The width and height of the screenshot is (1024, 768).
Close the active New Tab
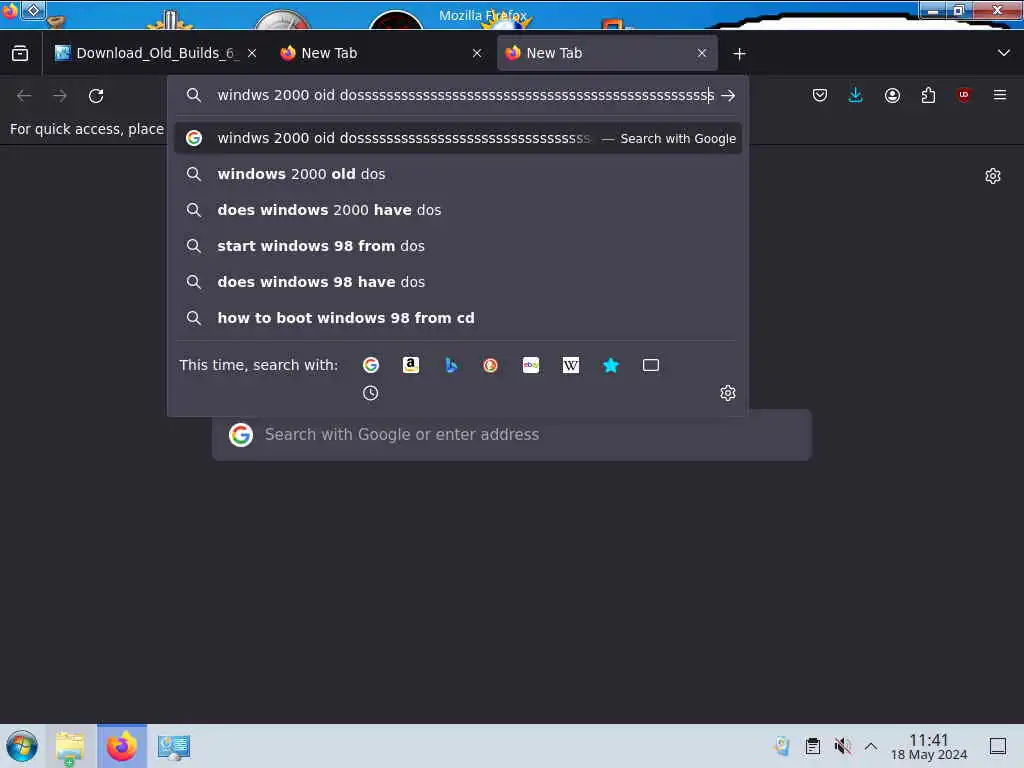pos(702,53)
